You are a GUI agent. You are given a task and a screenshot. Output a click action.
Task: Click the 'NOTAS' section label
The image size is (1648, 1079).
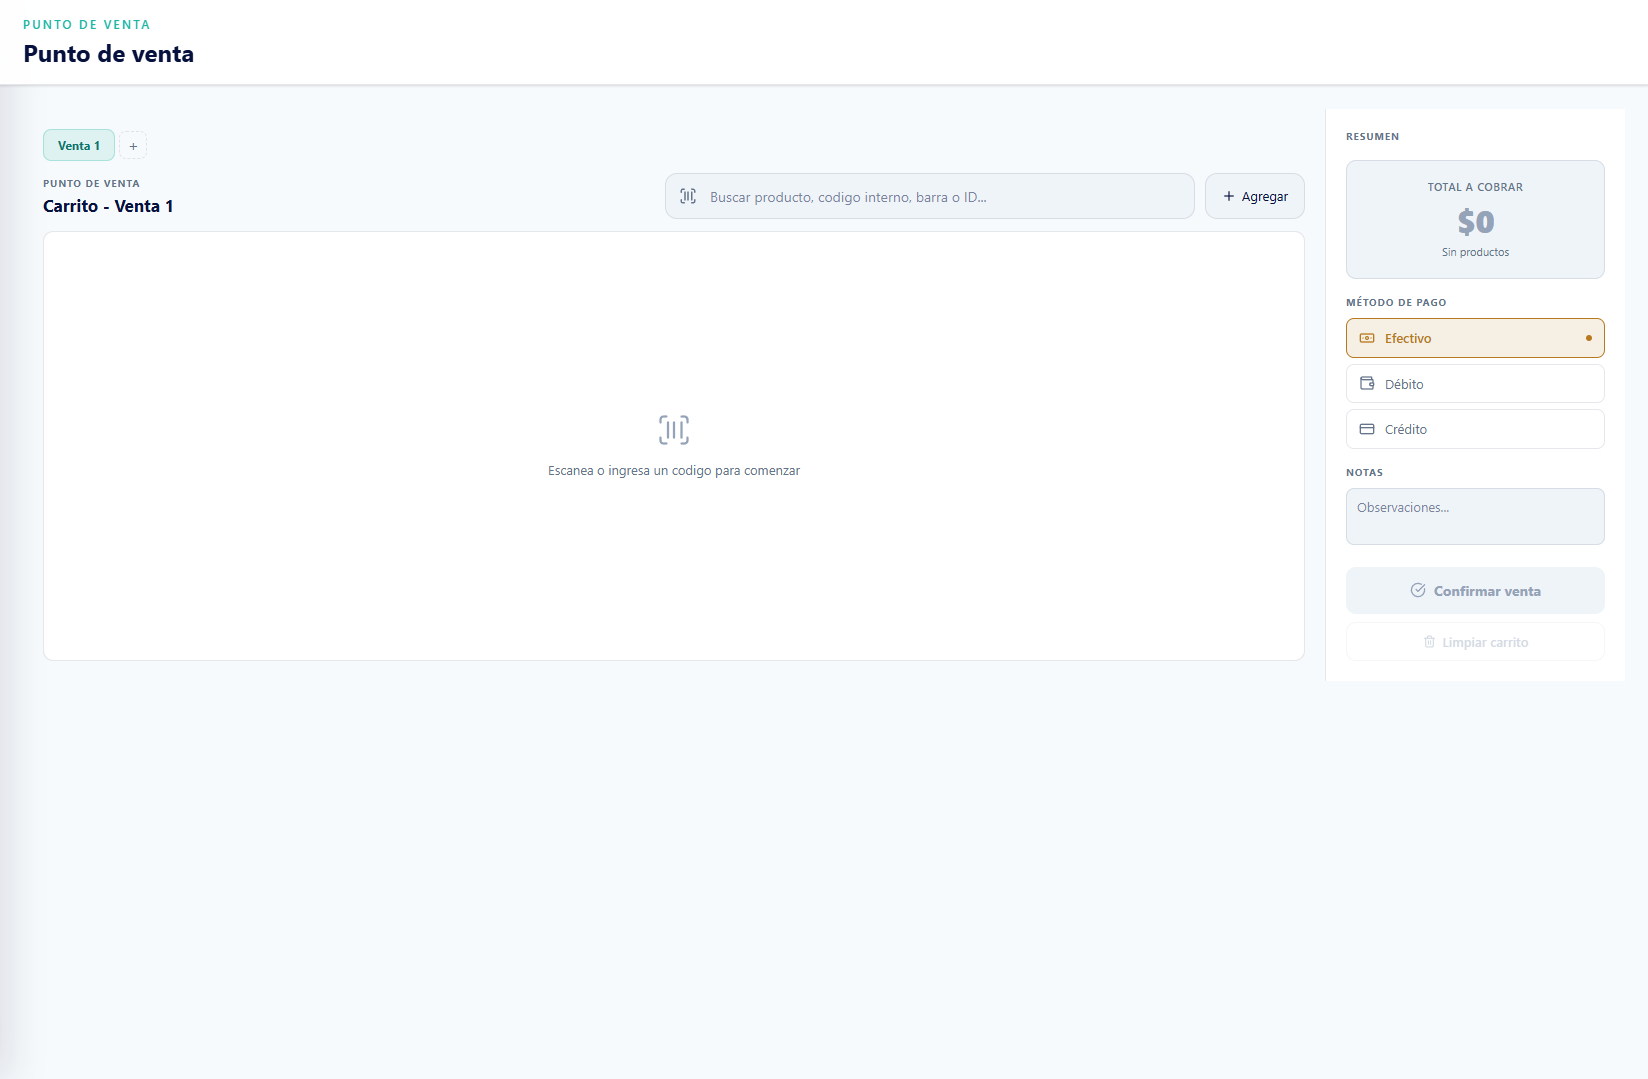[1365, 473]
